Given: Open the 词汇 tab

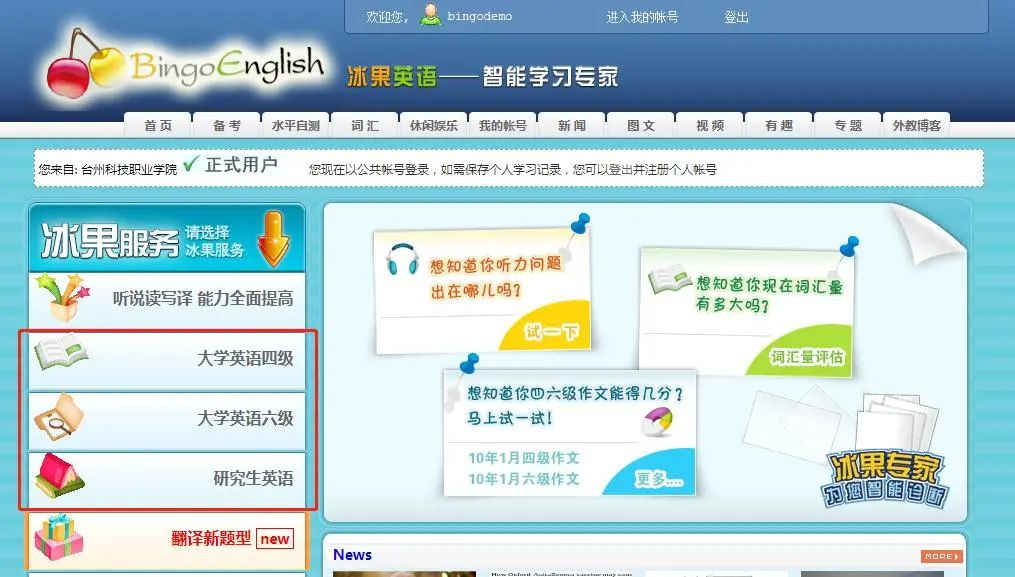Looking at the screenshot, I should click(365, 125).
